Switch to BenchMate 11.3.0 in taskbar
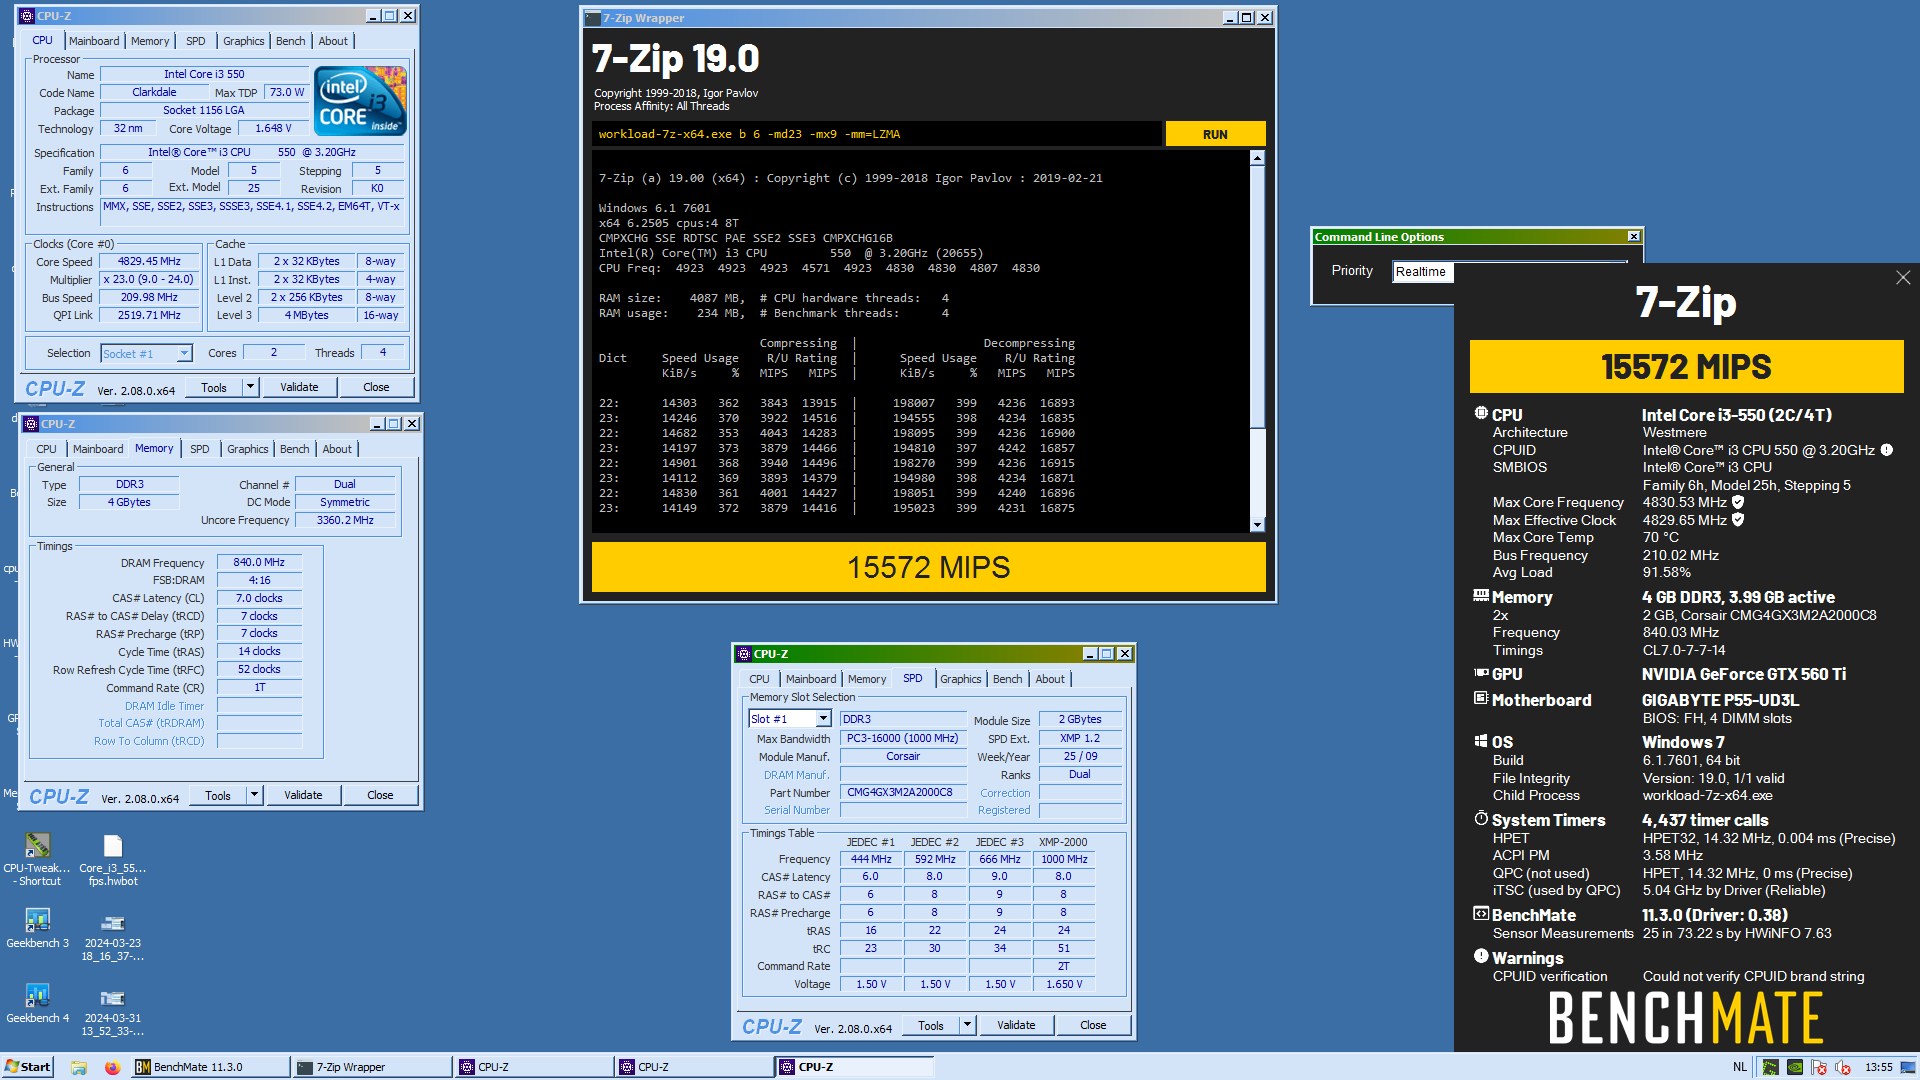 click(x=210, y=1067)
